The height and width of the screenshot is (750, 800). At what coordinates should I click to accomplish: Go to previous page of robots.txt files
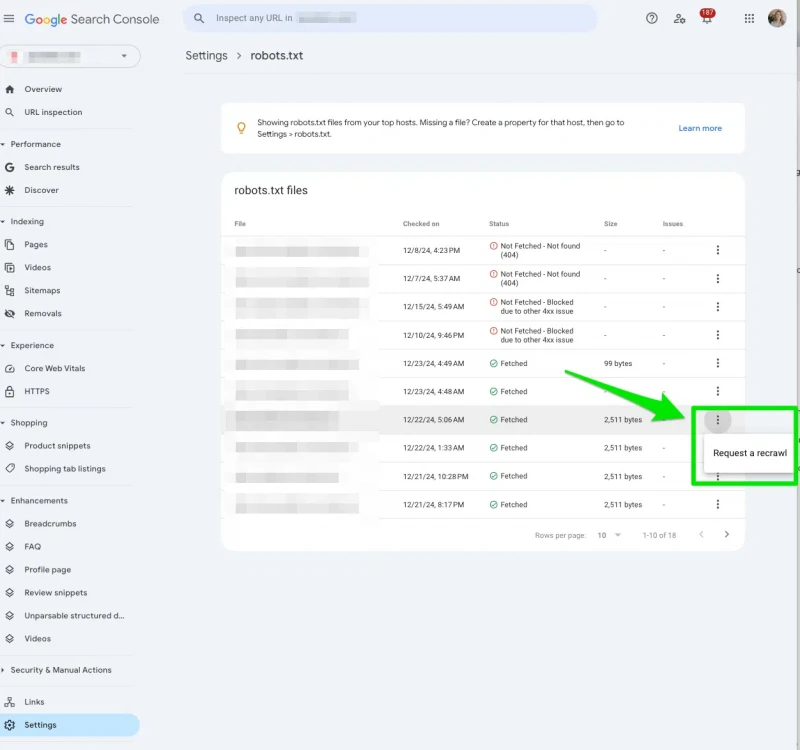pos(701,535)
